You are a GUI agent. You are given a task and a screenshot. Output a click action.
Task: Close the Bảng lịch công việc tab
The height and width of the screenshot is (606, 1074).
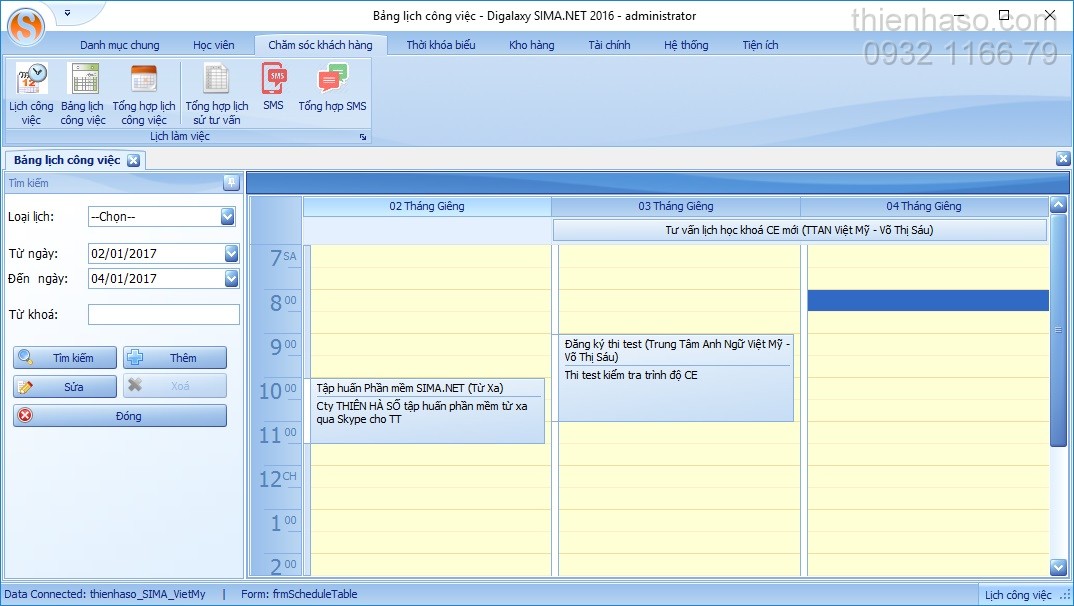133,160
